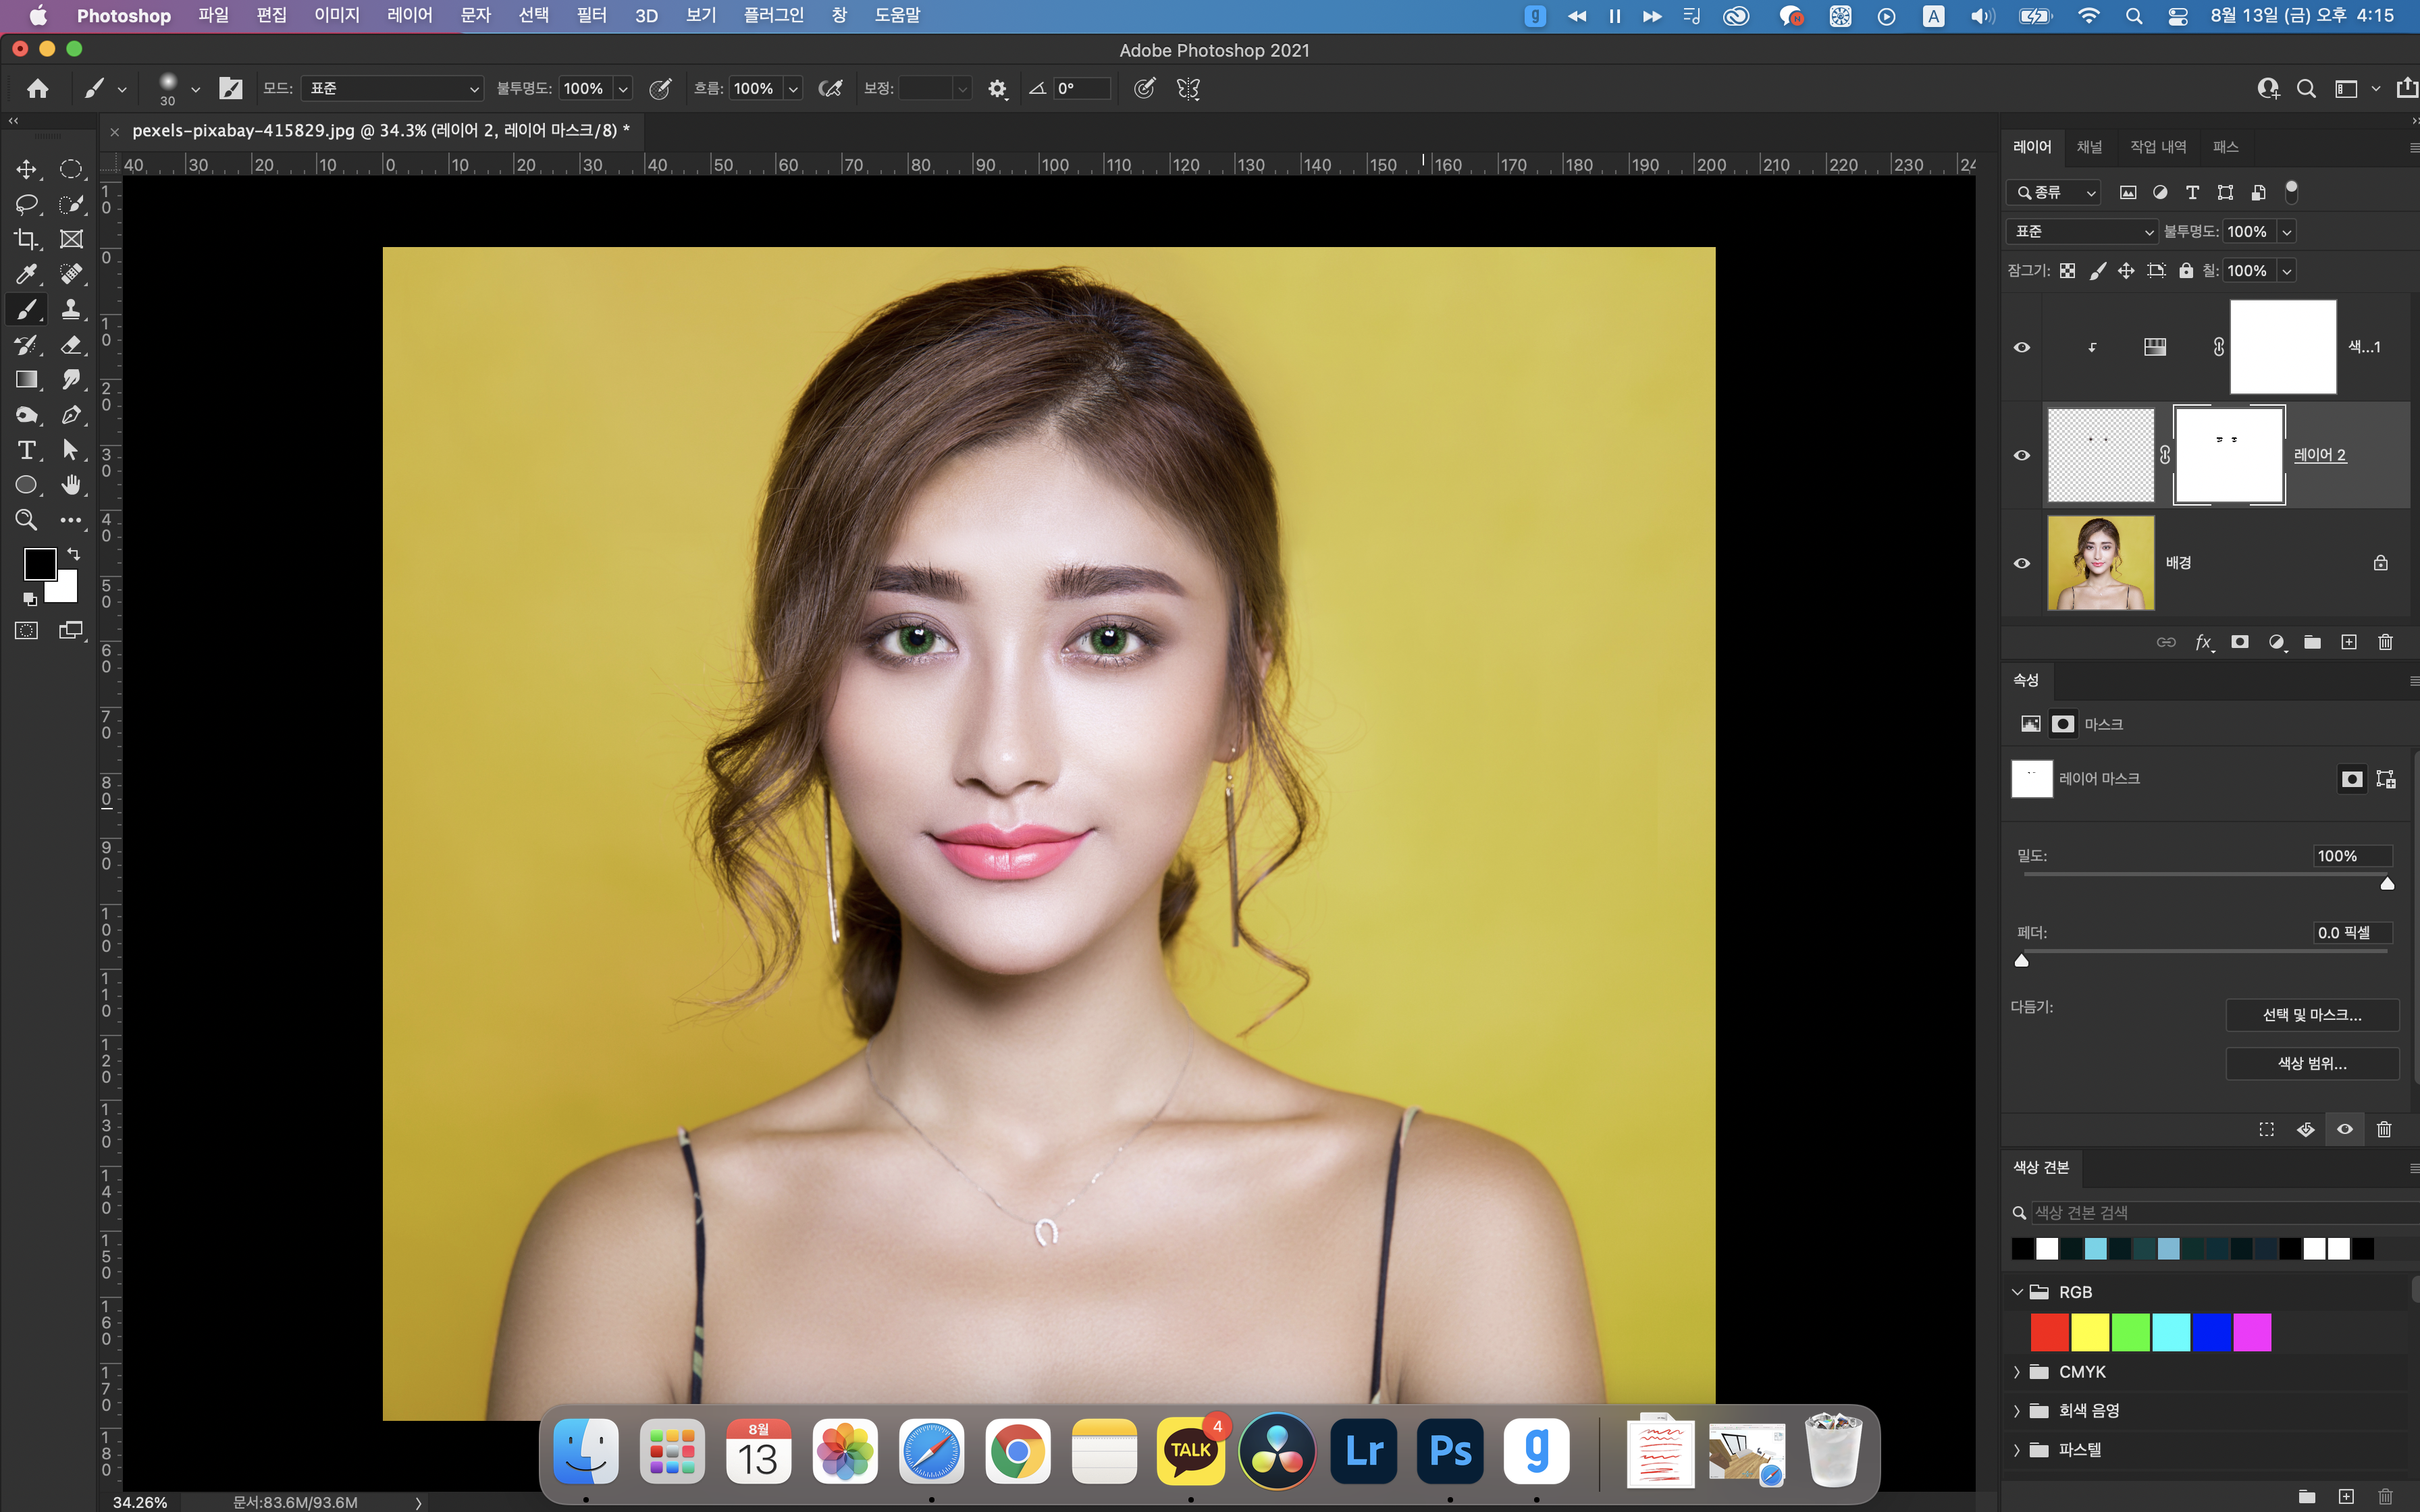Click the add layer style fx icon
2420x1512 pixels.
(2203, 642)
